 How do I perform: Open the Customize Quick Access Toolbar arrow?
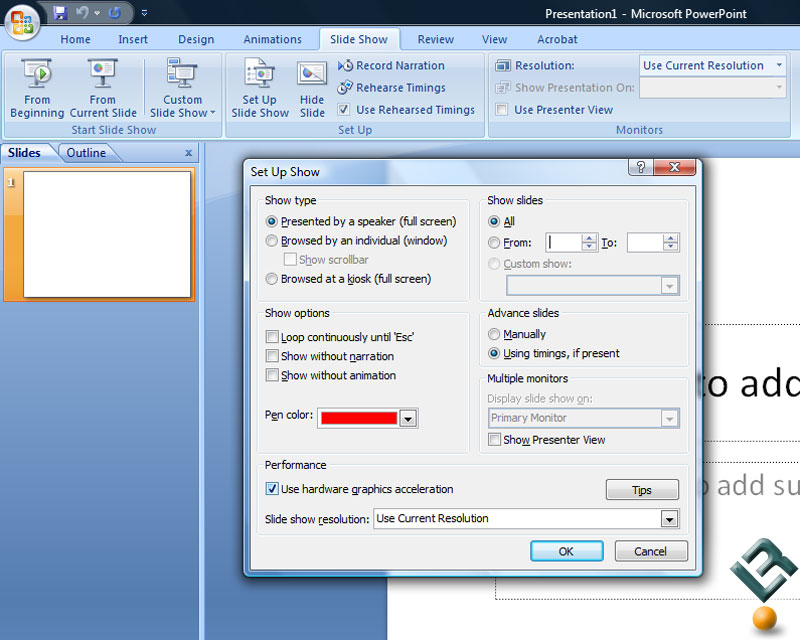tap(144, 13)
